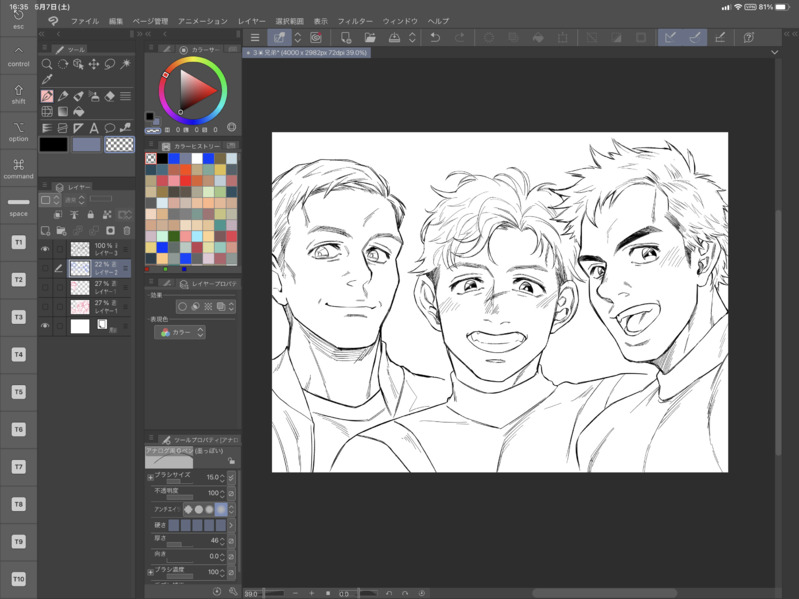Expand the ブラシサイズ plus expander
799x599 pixels.
pyautogui.click(x=150, y=476)
